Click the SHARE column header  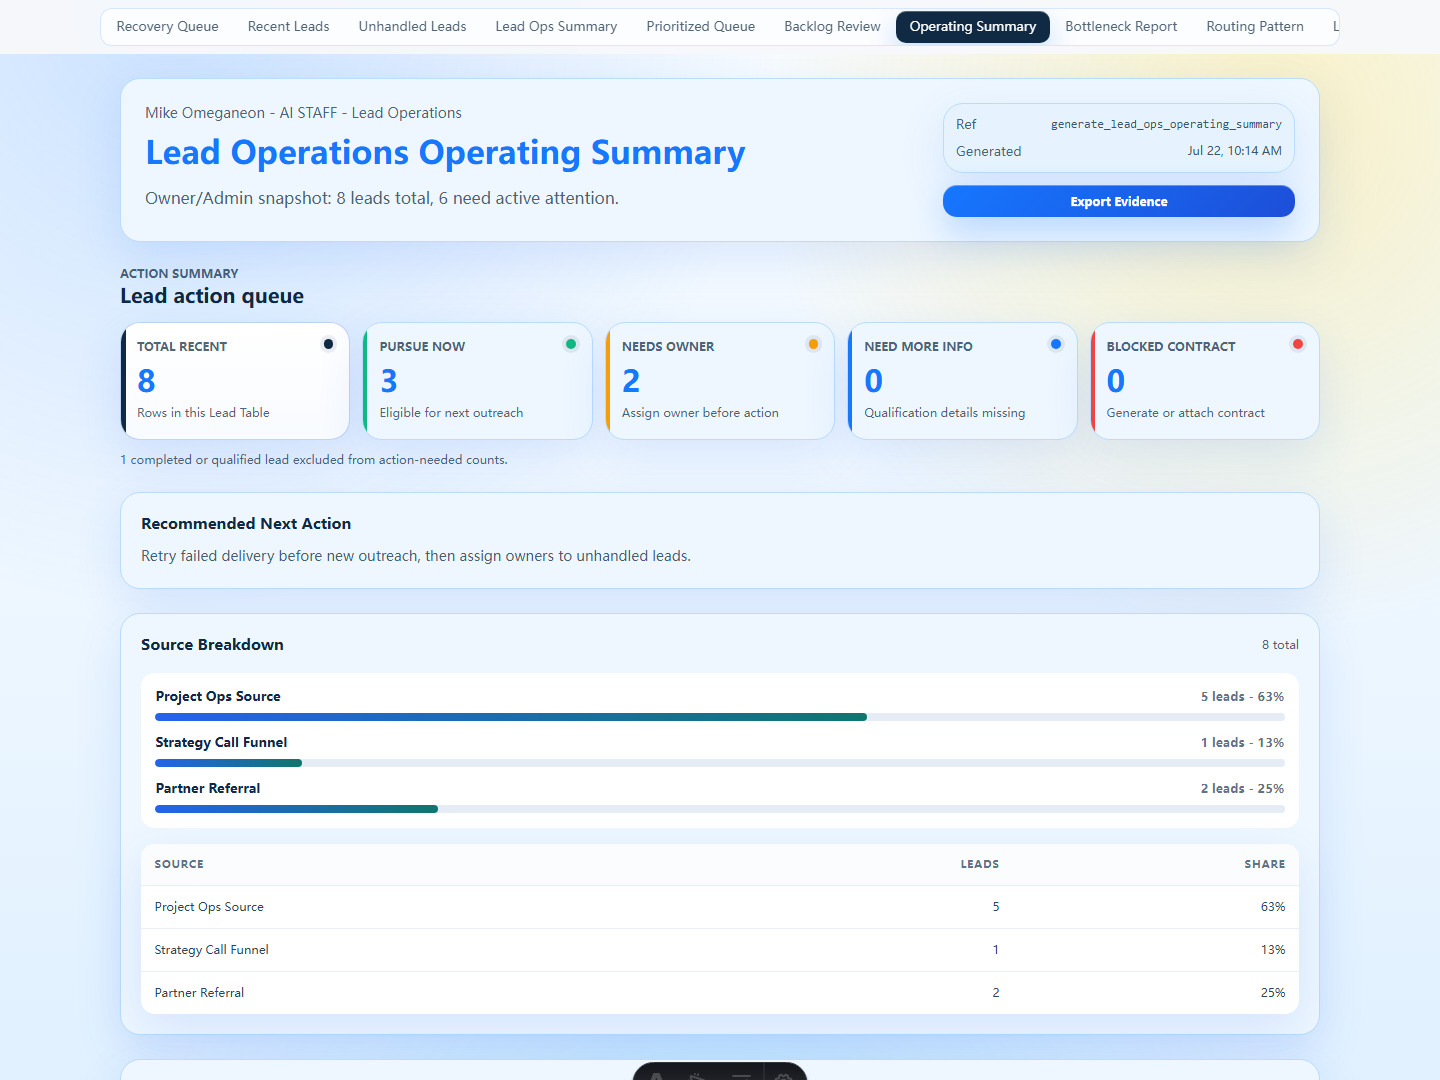pos(1265,864)
